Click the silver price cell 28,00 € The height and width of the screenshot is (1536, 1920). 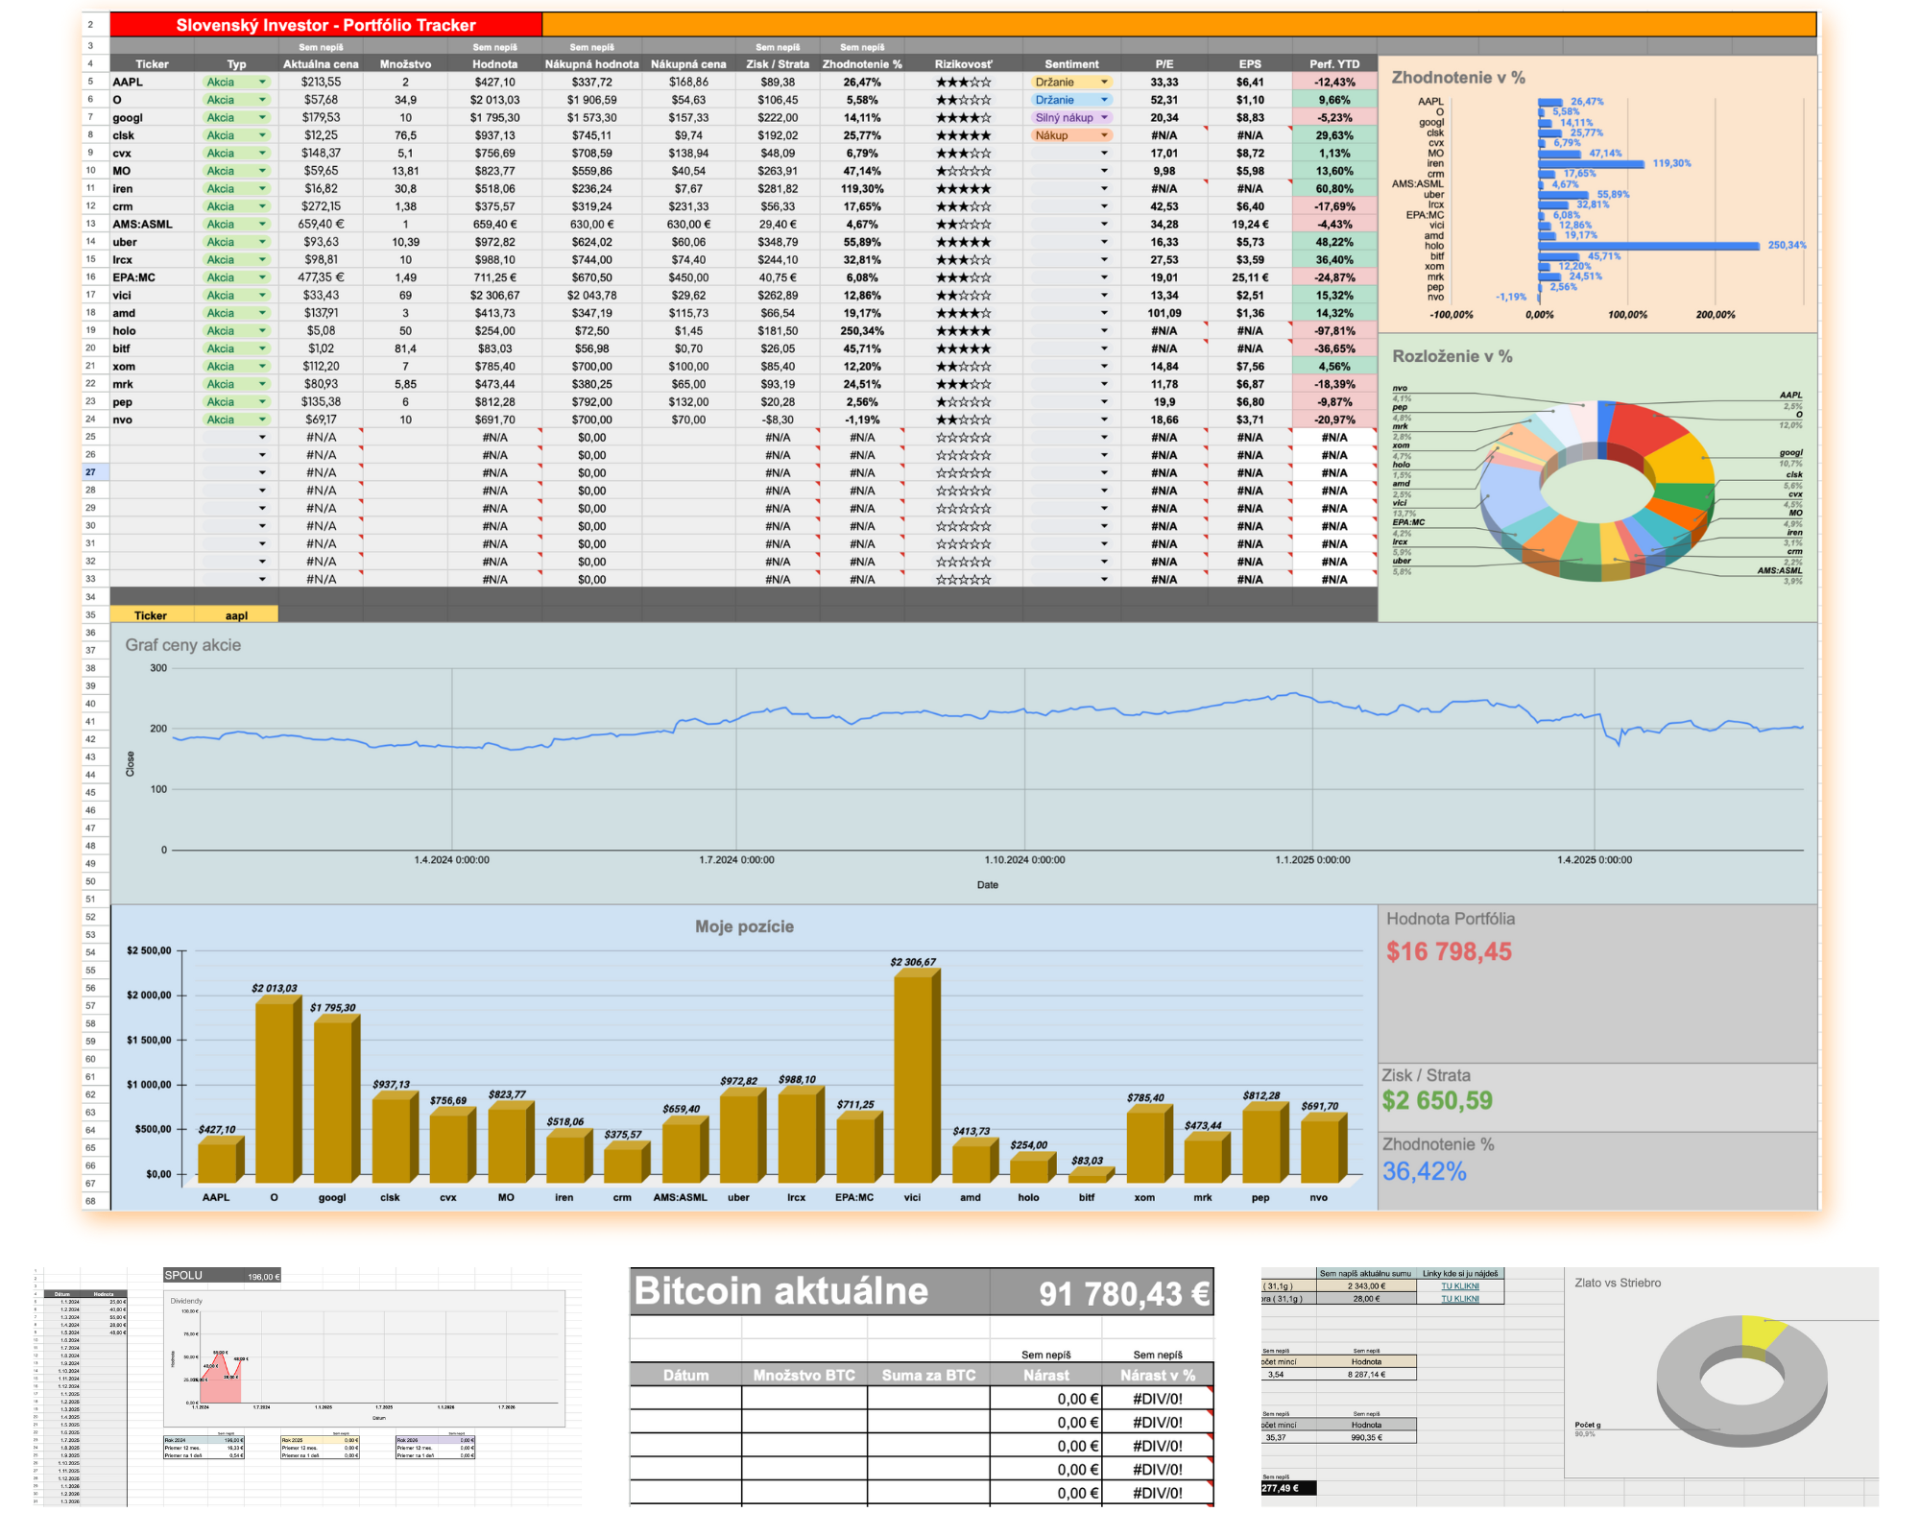click(1366, 1298)
